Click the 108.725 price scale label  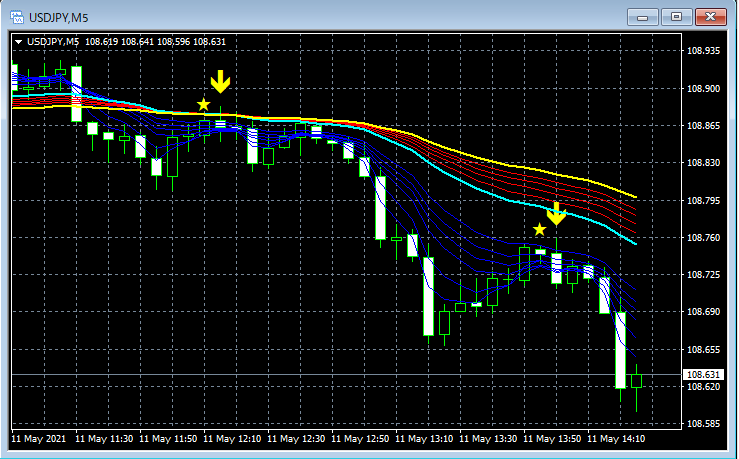tap(703, 274)
